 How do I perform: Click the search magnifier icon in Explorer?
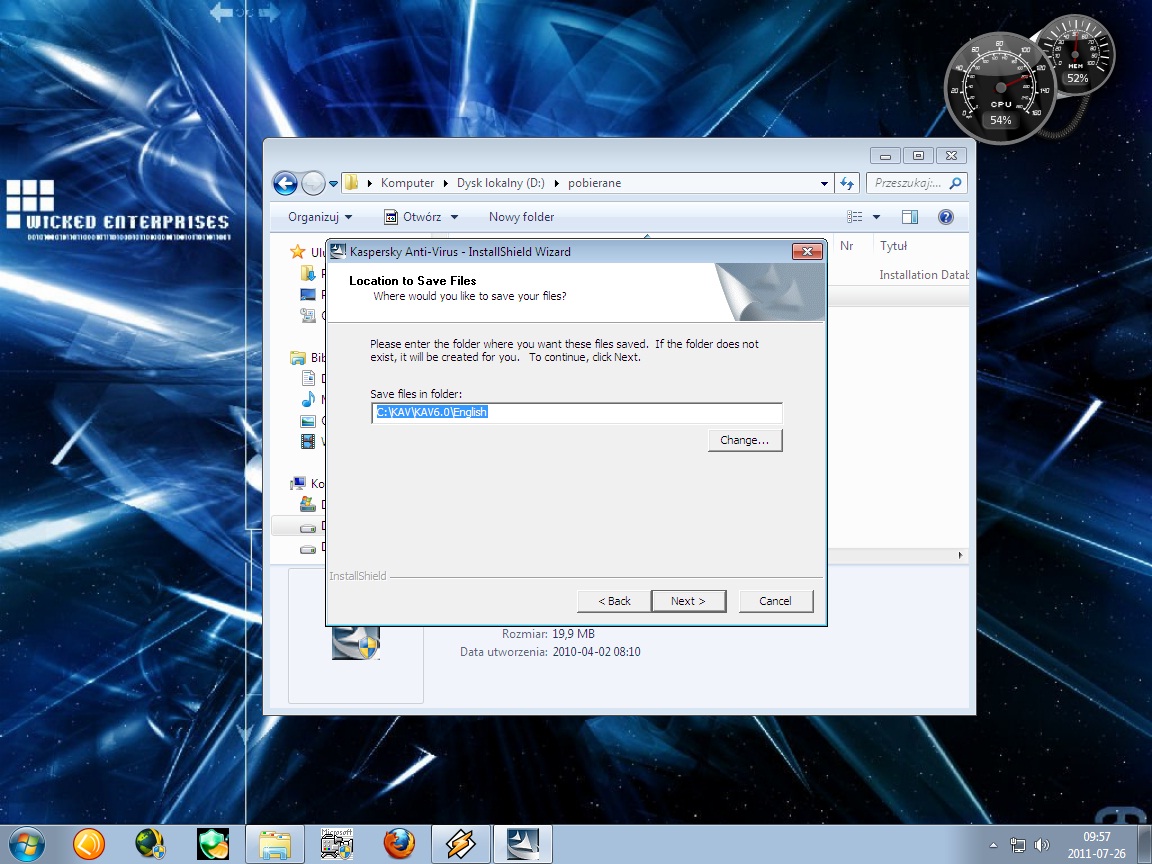pyautogui.click(x=955, y=183)
